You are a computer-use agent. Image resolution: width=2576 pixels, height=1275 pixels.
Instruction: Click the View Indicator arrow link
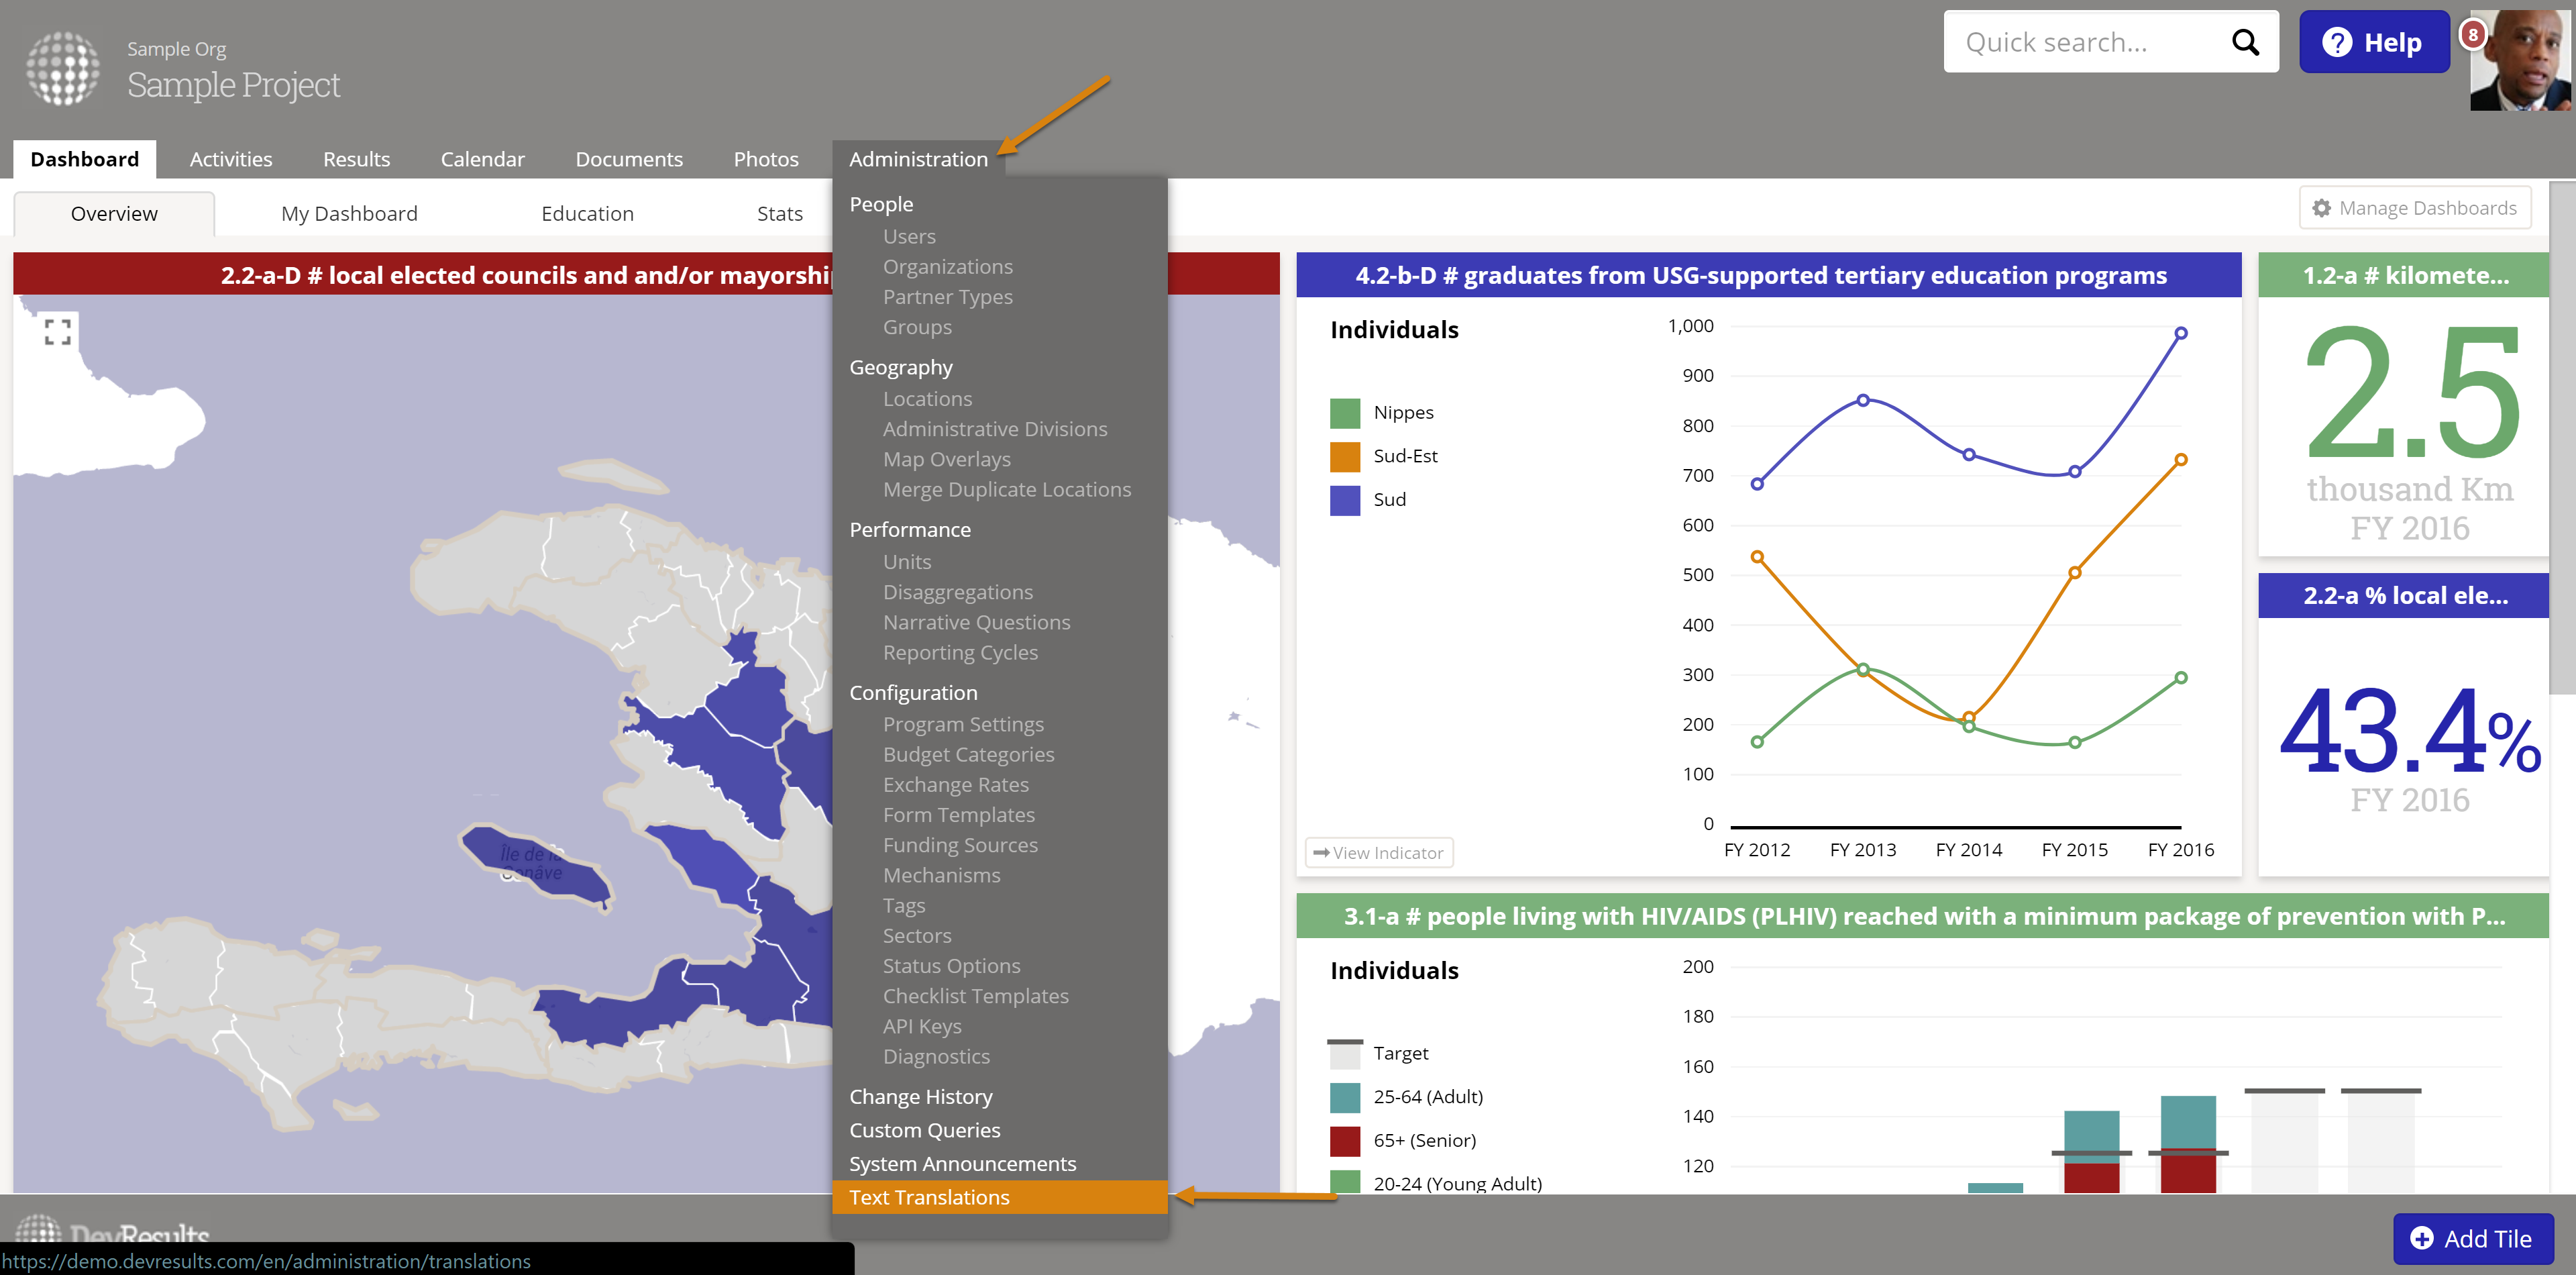point(1379,853)
